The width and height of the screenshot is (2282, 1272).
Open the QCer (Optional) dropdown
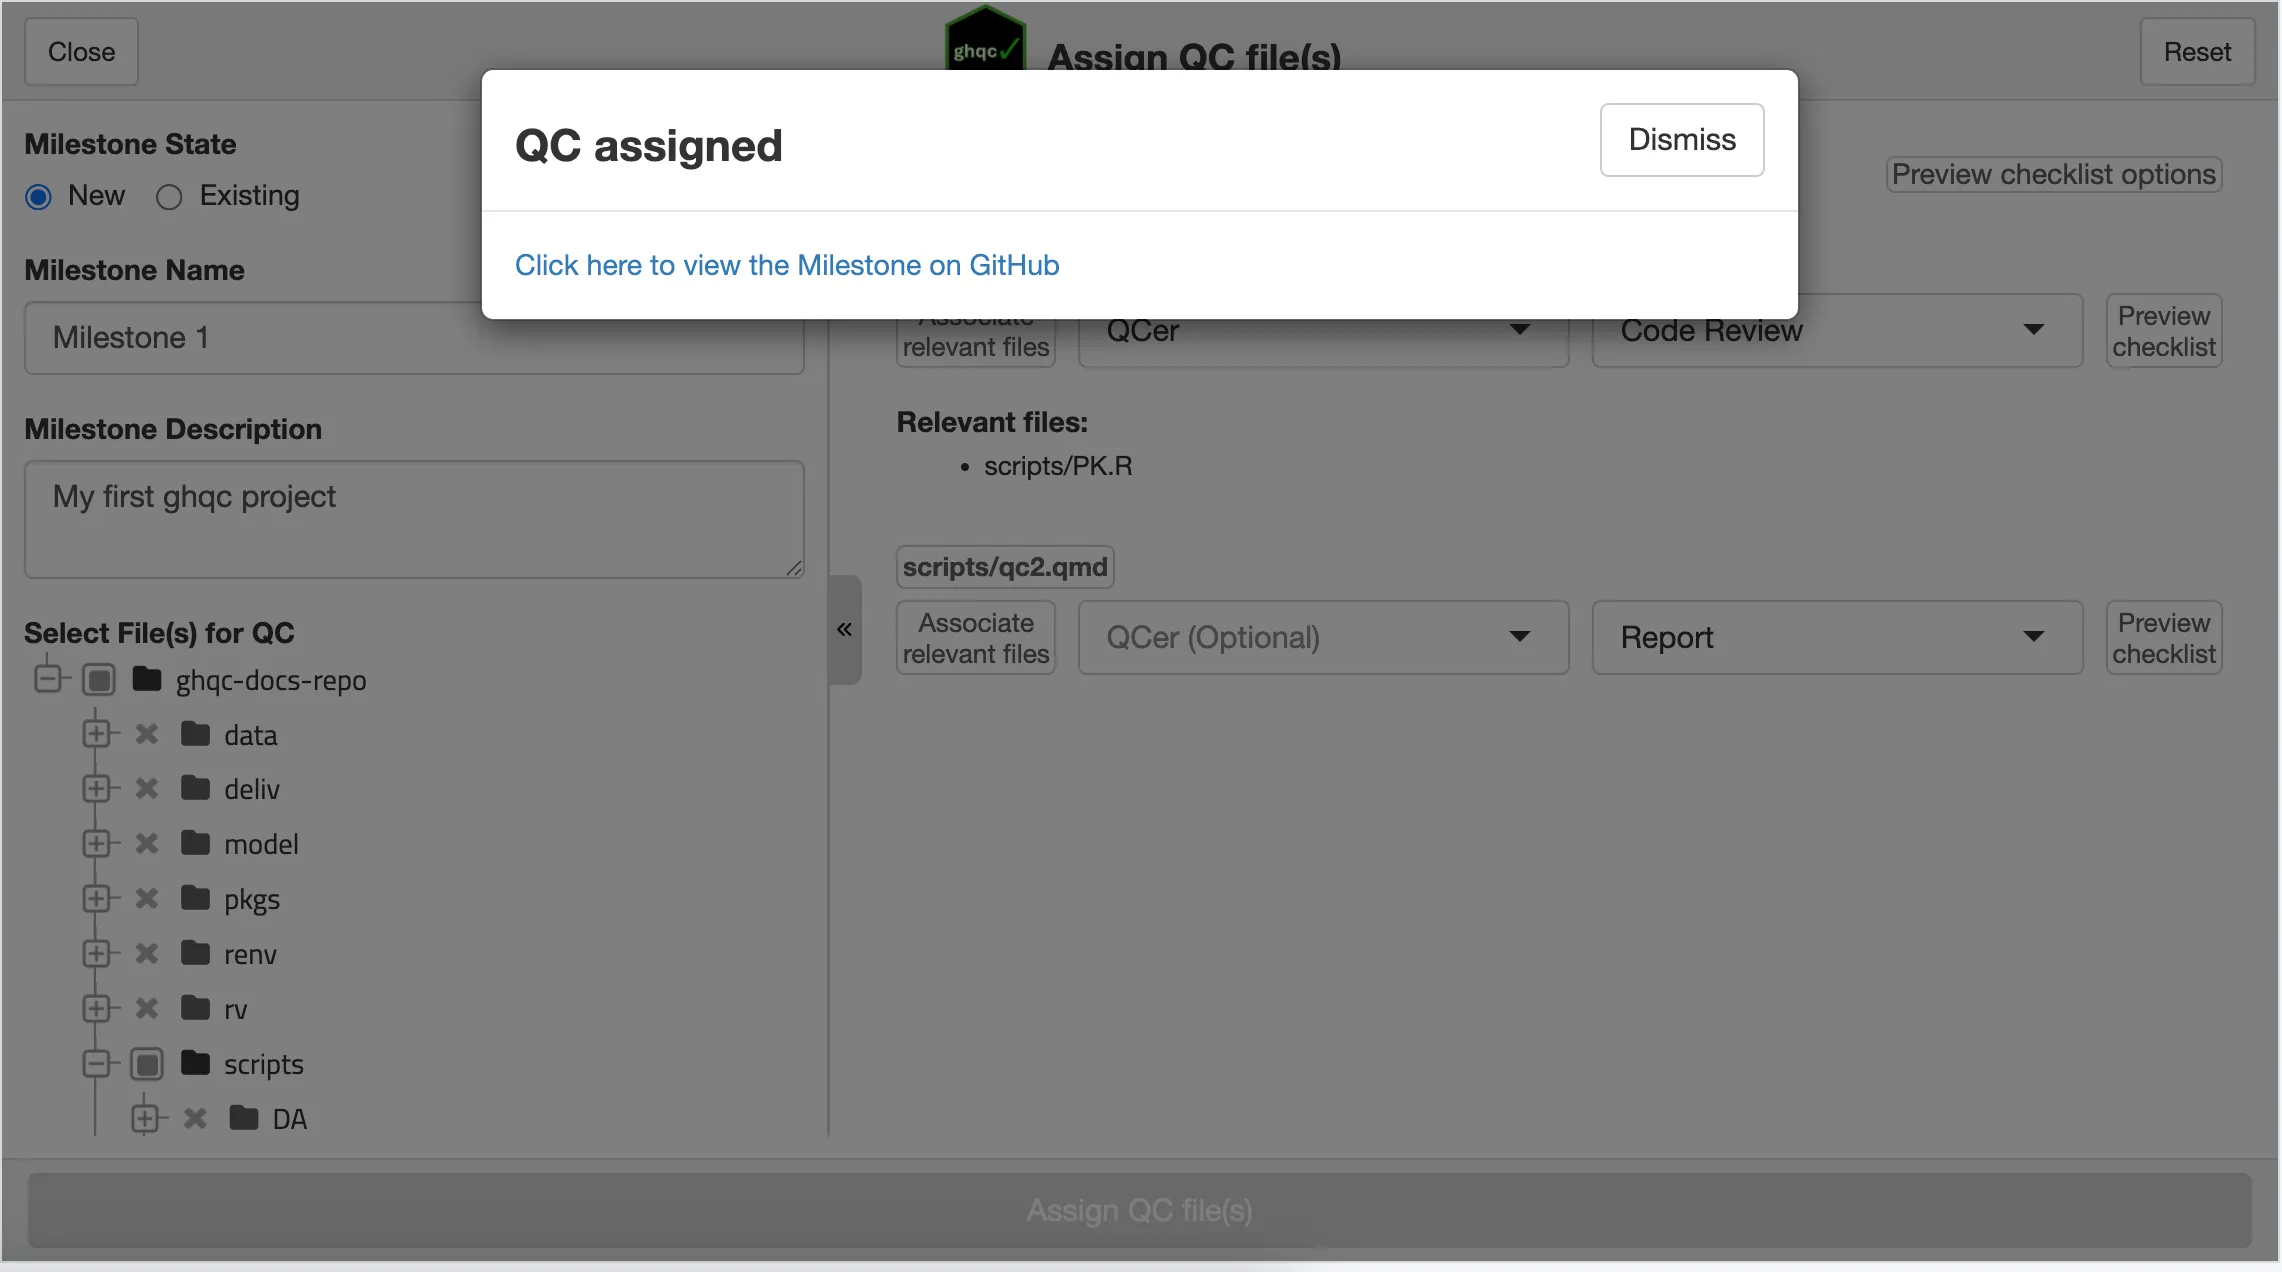pyautogui.click(x=1322, y=637)
